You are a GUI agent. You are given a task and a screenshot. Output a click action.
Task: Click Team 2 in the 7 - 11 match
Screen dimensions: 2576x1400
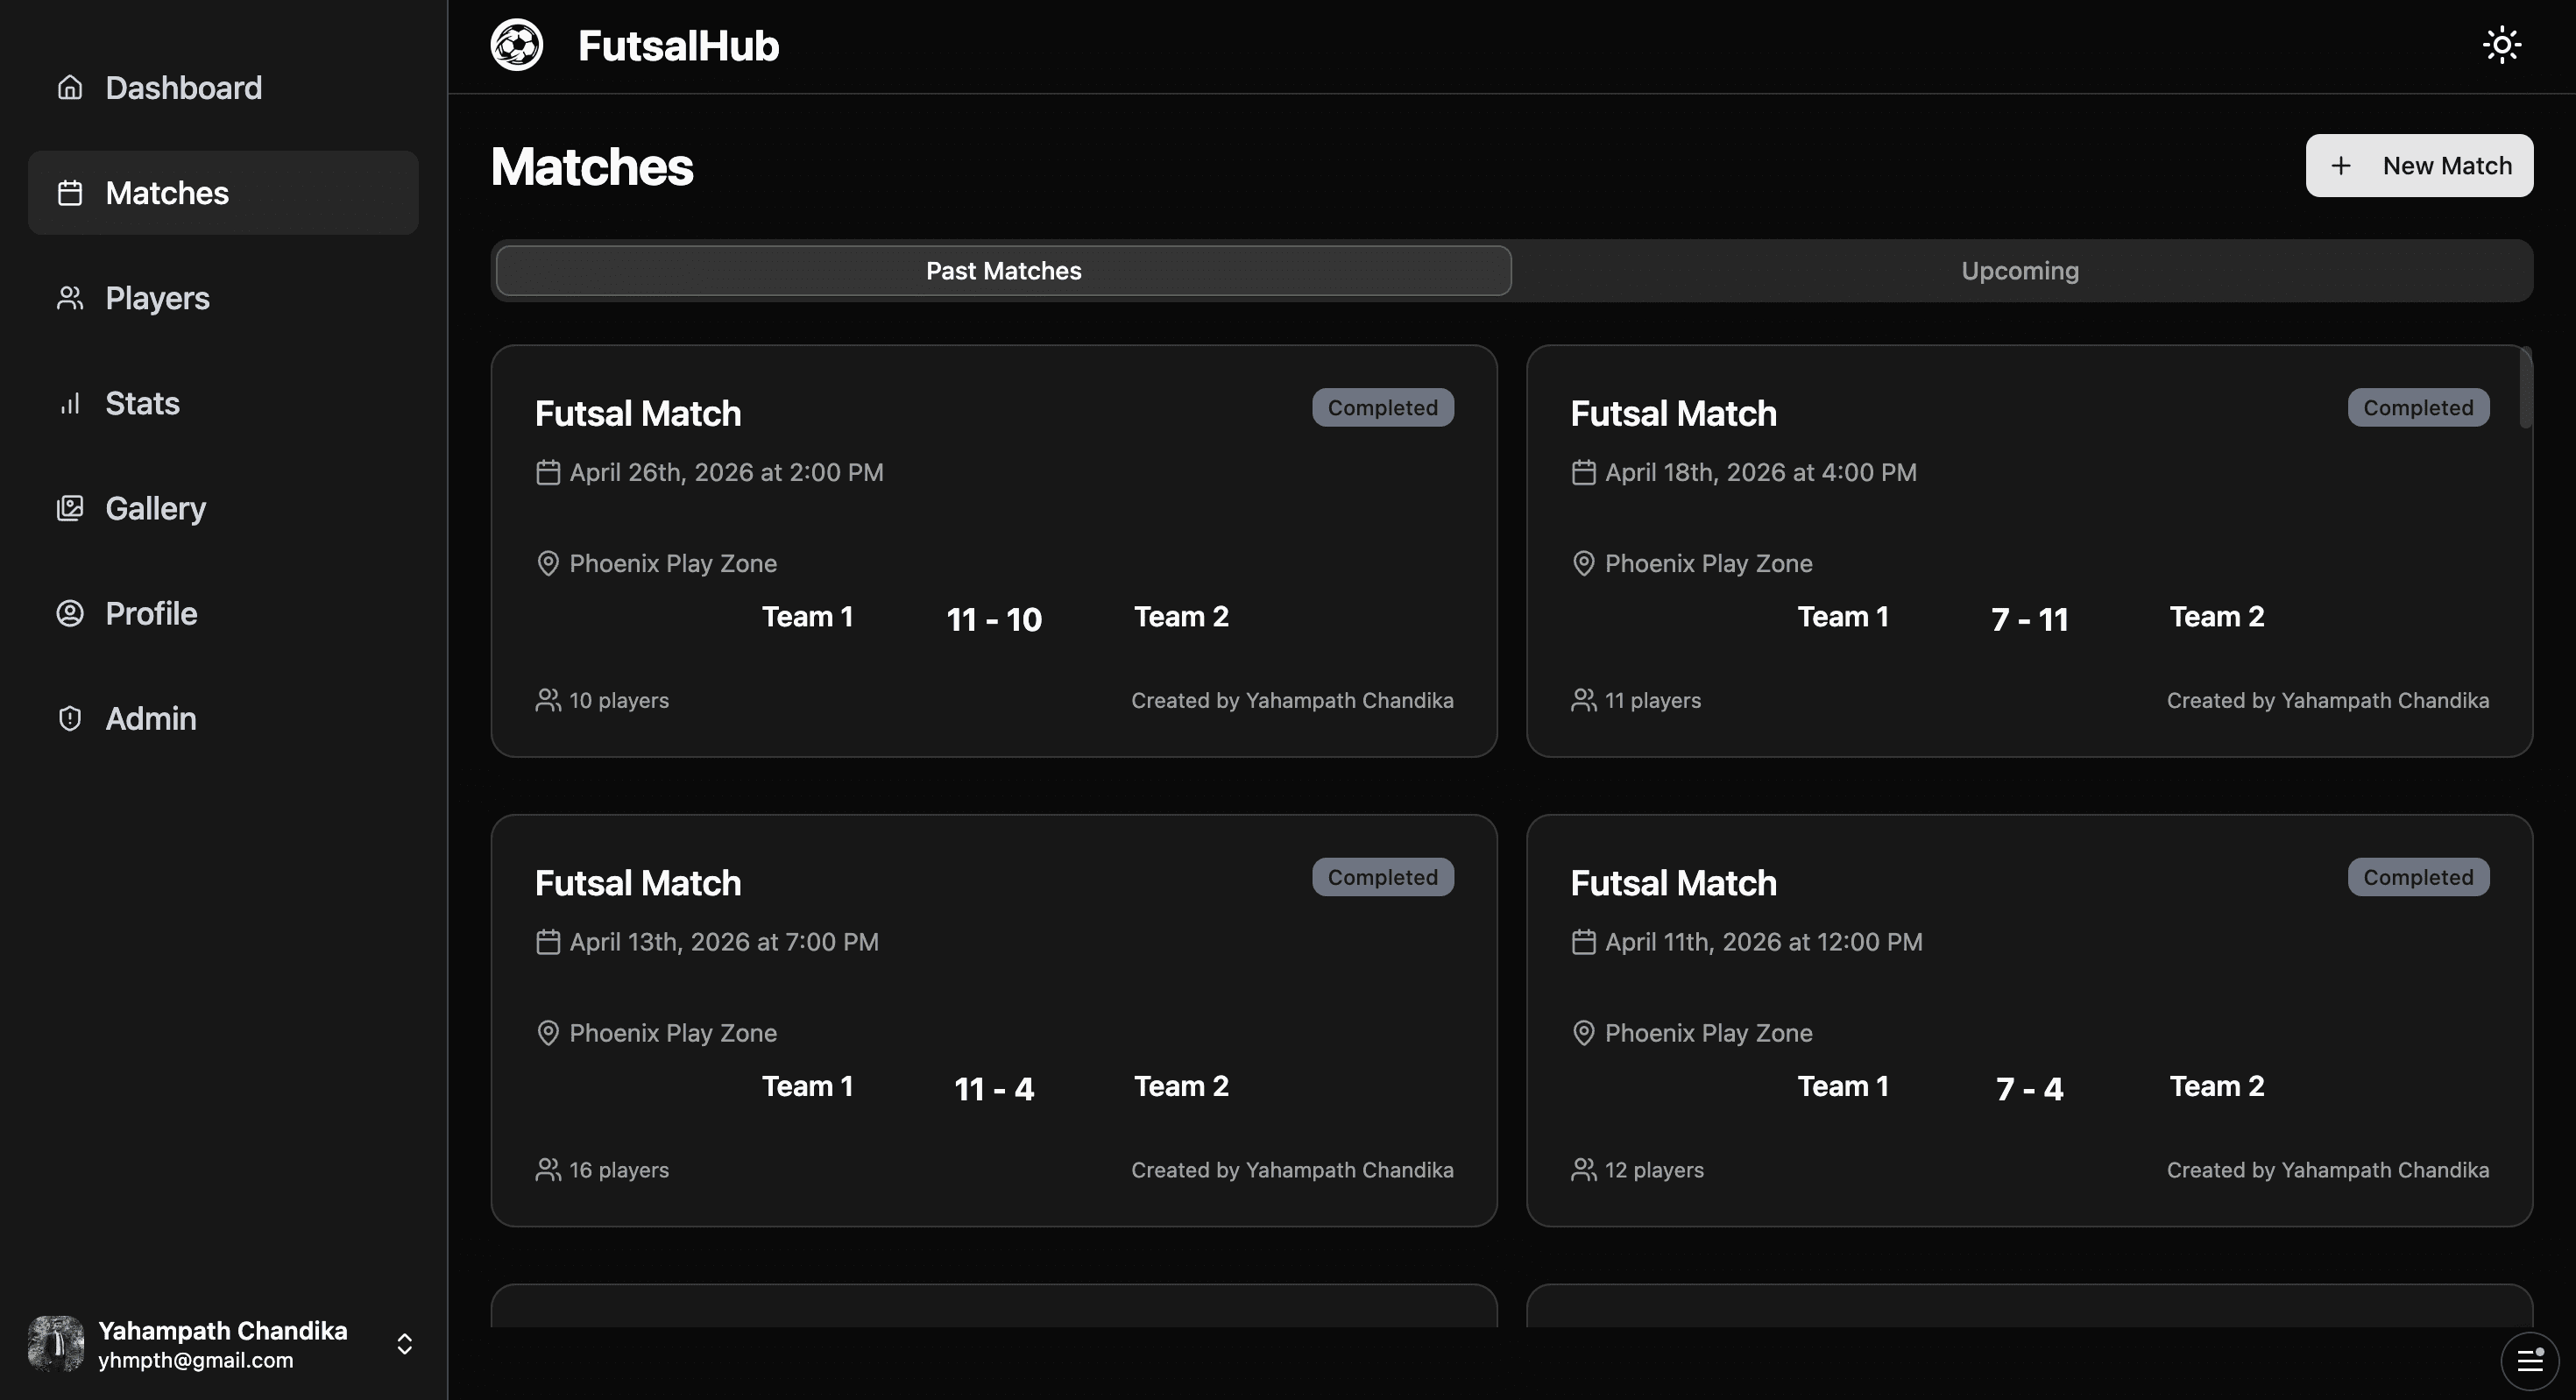coord(2216,617)
